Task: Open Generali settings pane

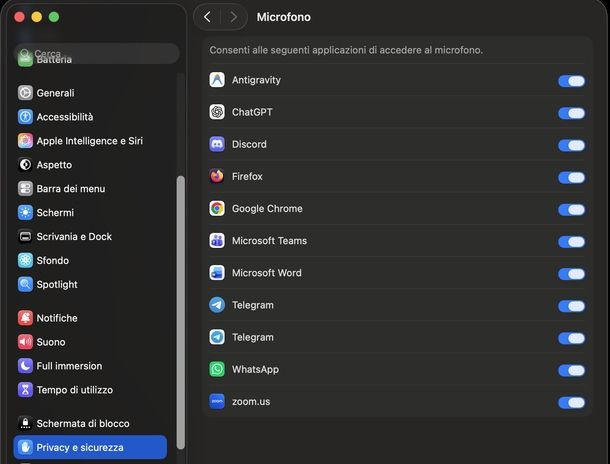Action: [91, 93]
